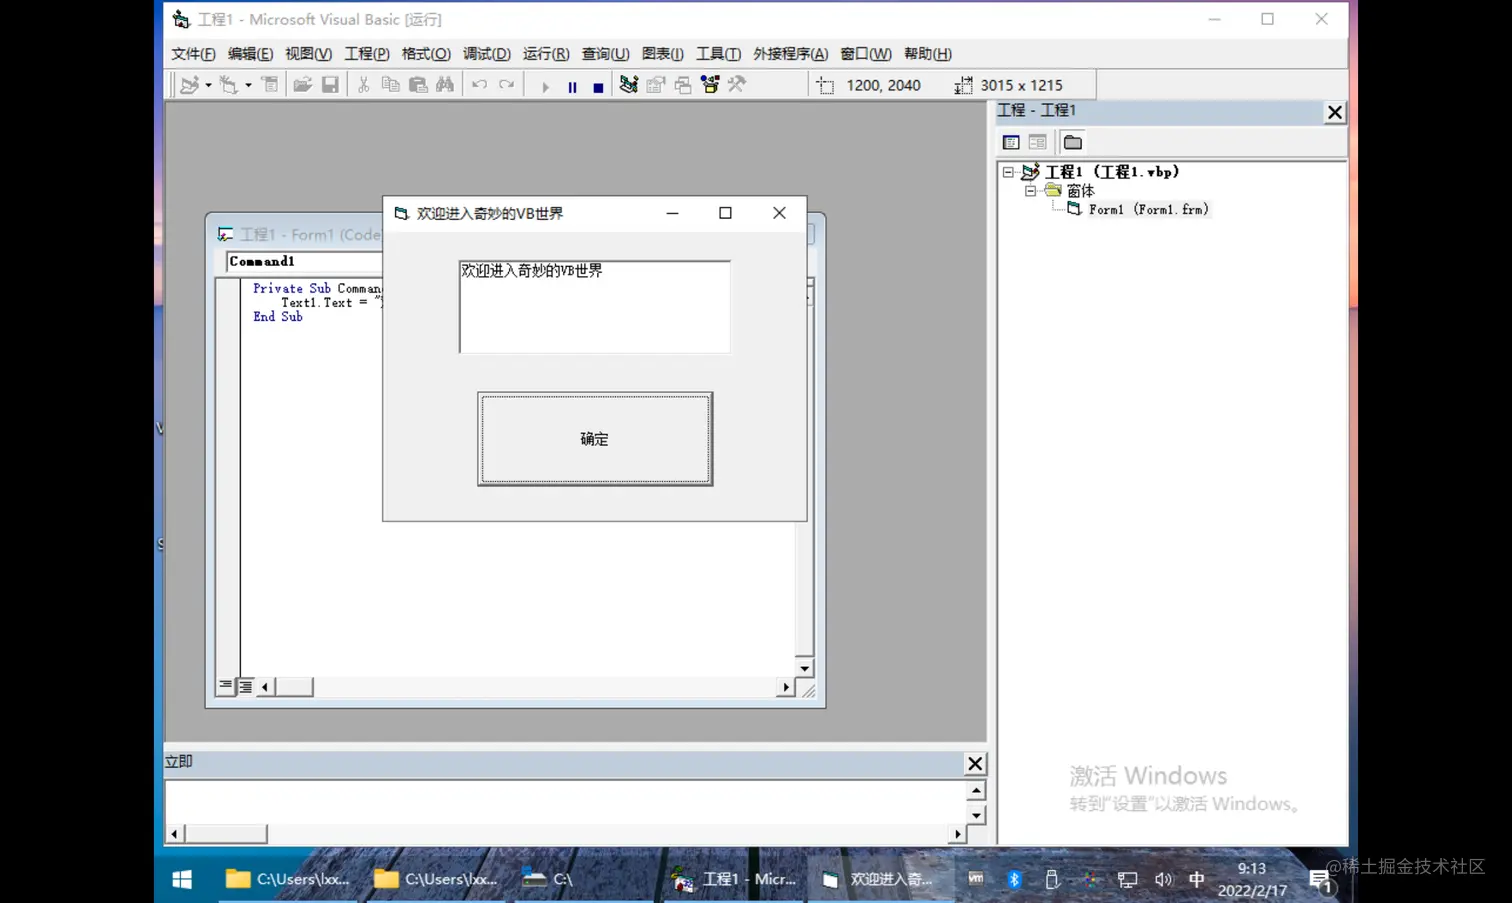Open the Project Explorer from the toolbar

tap(628, 85)
